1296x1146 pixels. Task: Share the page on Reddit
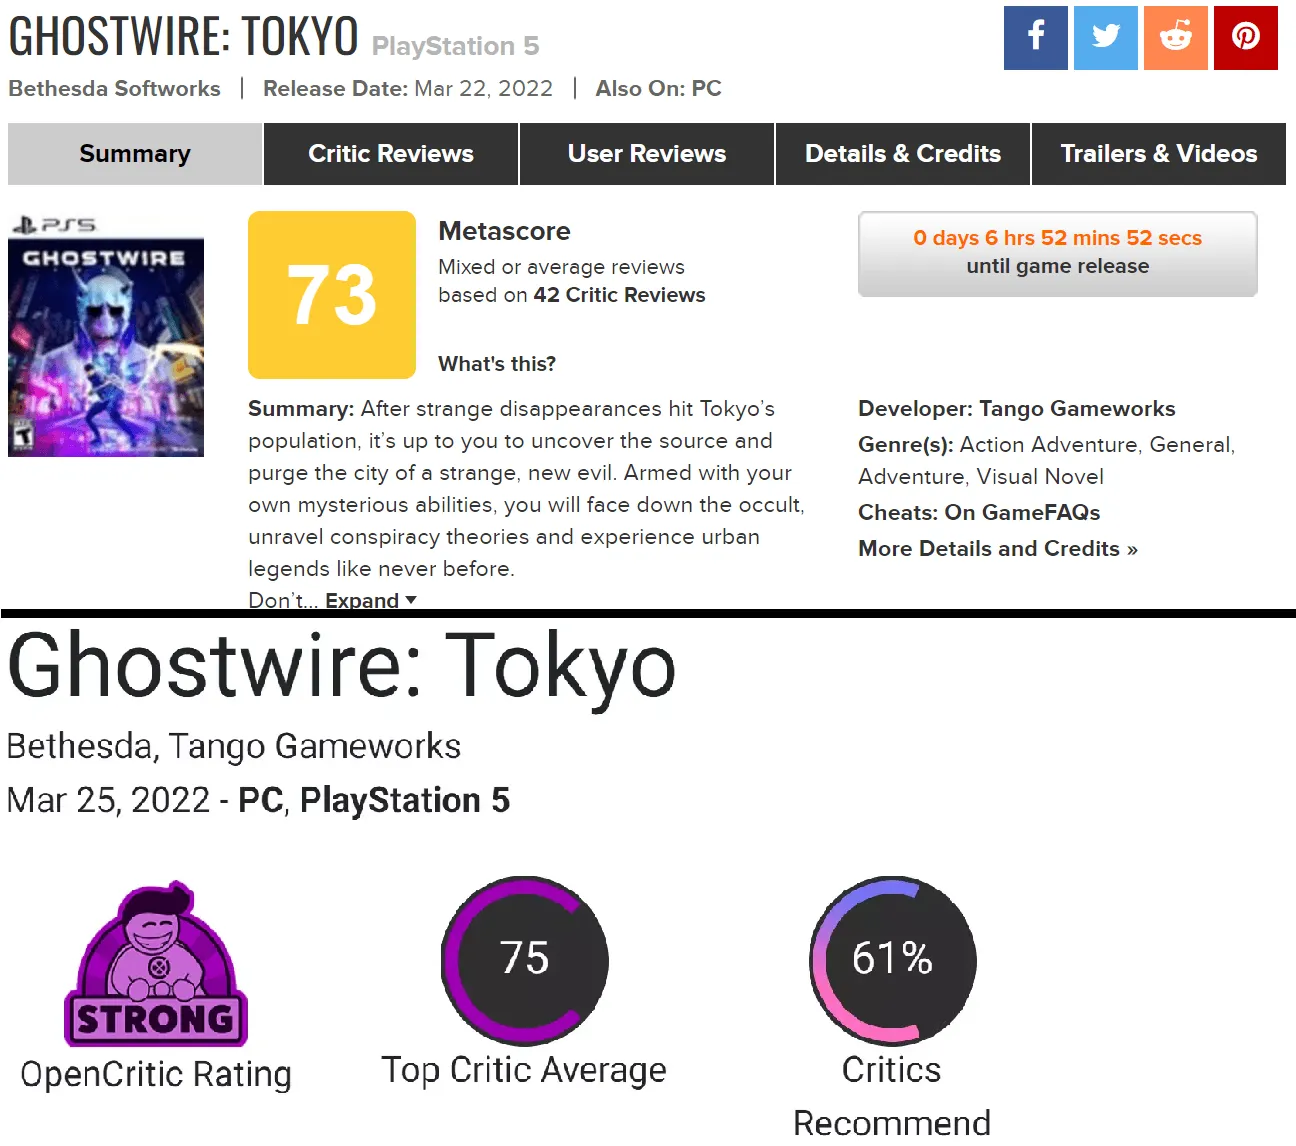coord(1176,38)
